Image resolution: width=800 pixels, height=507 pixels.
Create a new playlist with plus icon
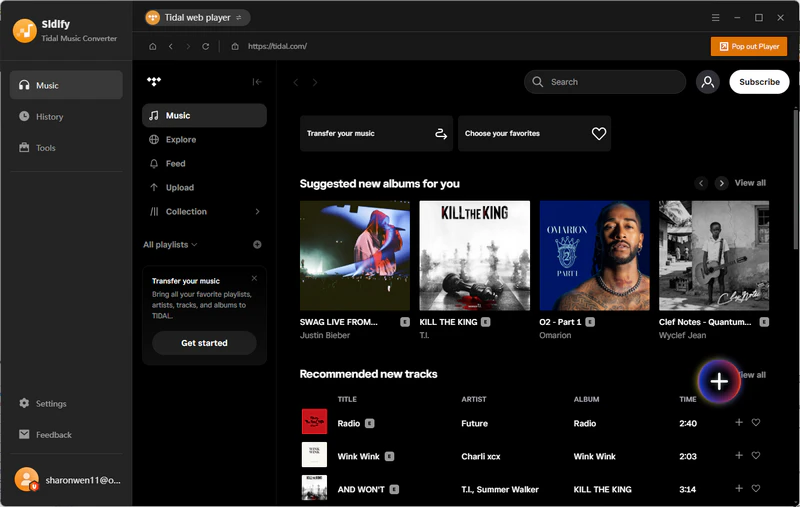tap(257, 245)
